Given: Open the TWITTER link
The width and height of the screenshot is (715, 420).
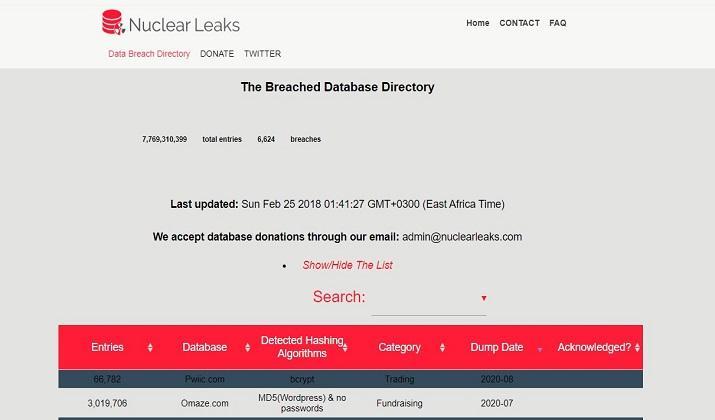Looking at the screenshot, I should pyautogui.click(x=262, y=54).
